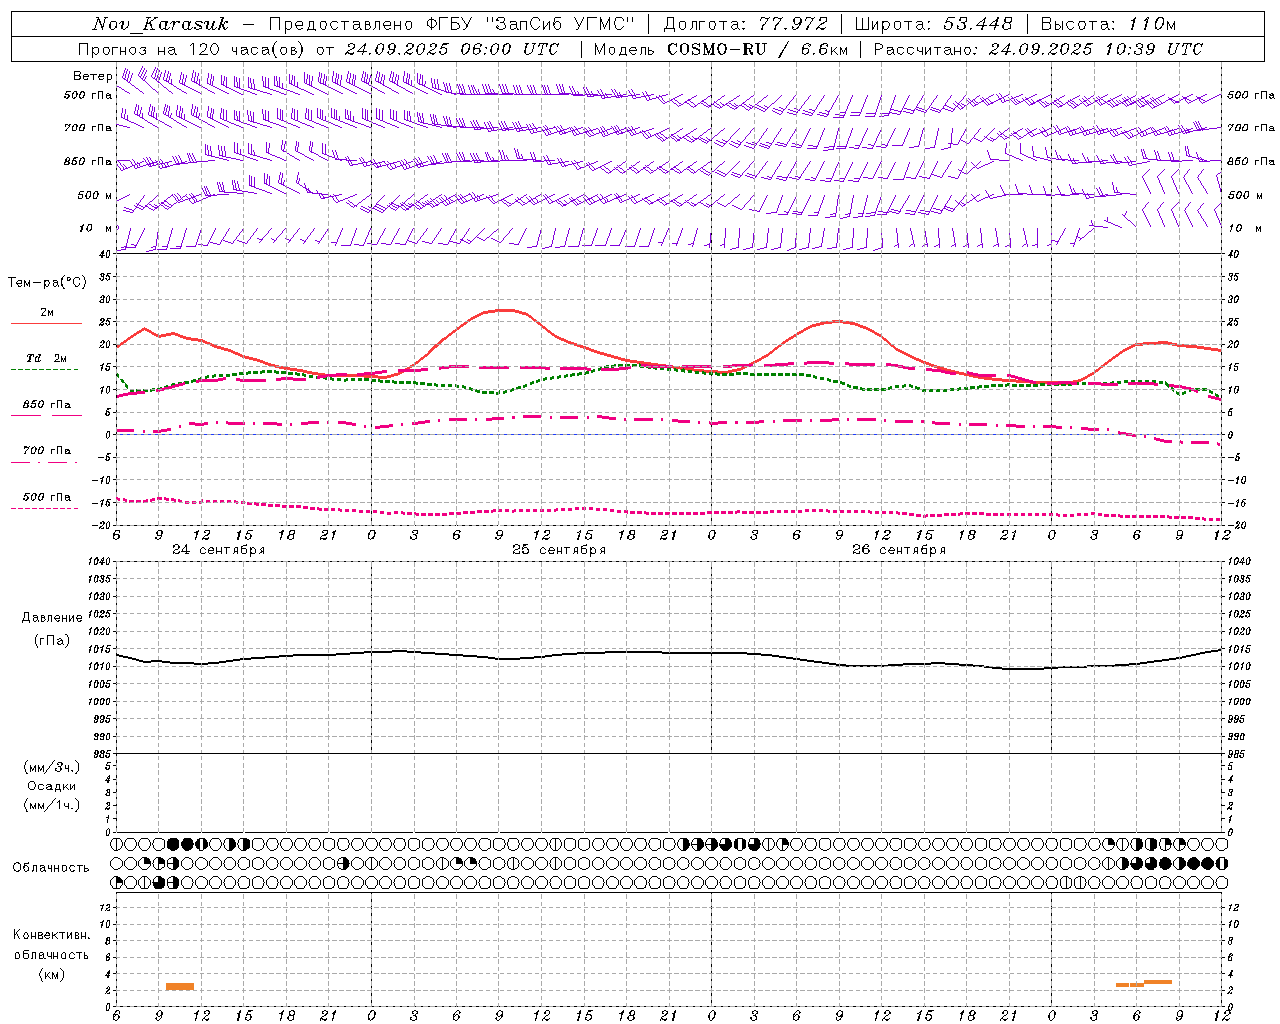Click the (км) convective cloud unit label
This screenshot has height=1024, width=1280.
click(51, 974)
